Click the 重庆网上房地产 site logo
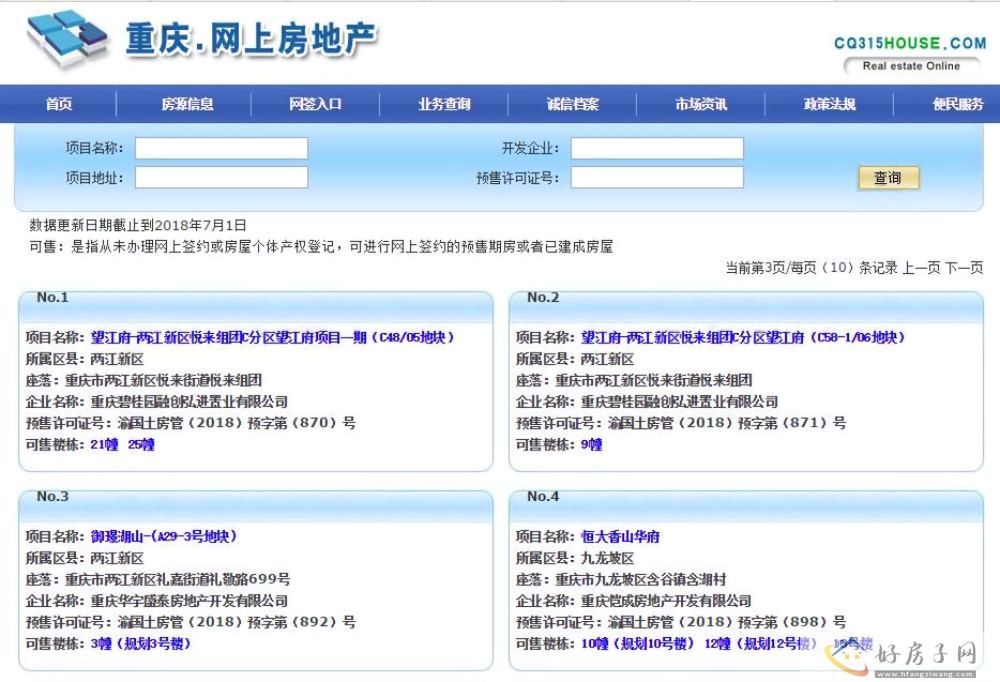 pos(200,40)
